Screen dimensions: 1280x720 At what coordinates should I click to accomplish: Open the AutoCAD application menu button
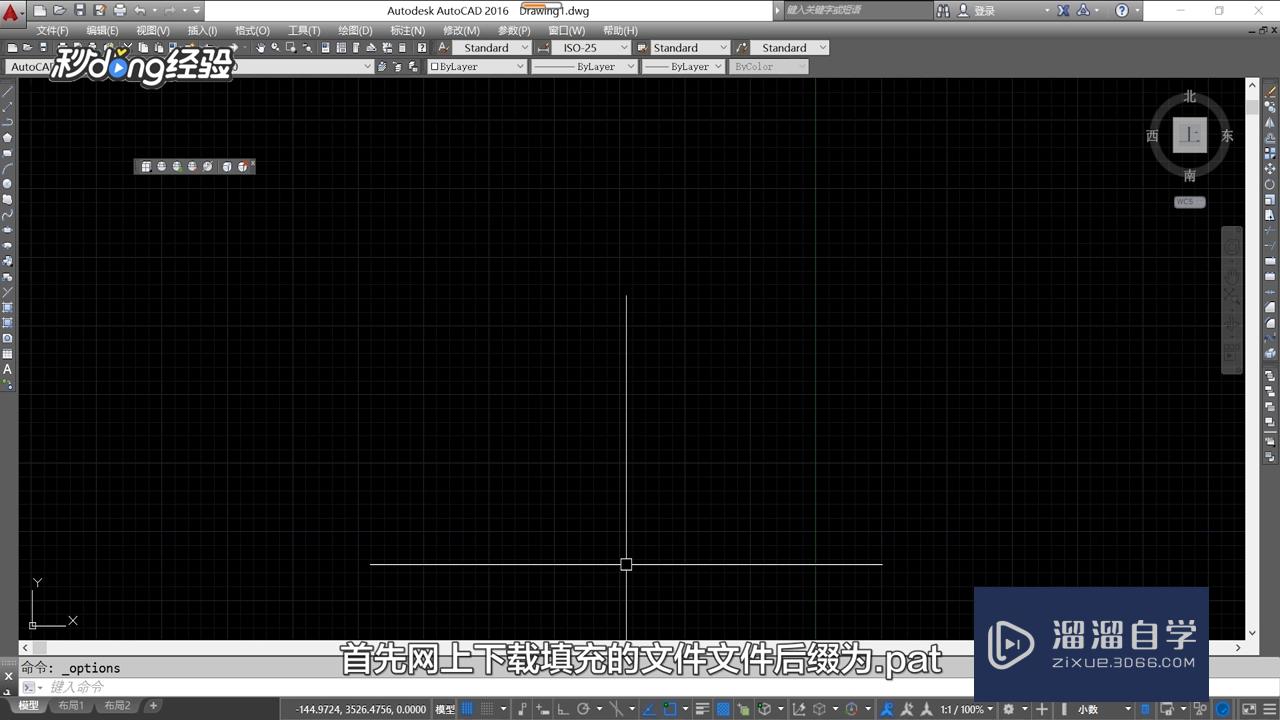(x=11, y=12)
